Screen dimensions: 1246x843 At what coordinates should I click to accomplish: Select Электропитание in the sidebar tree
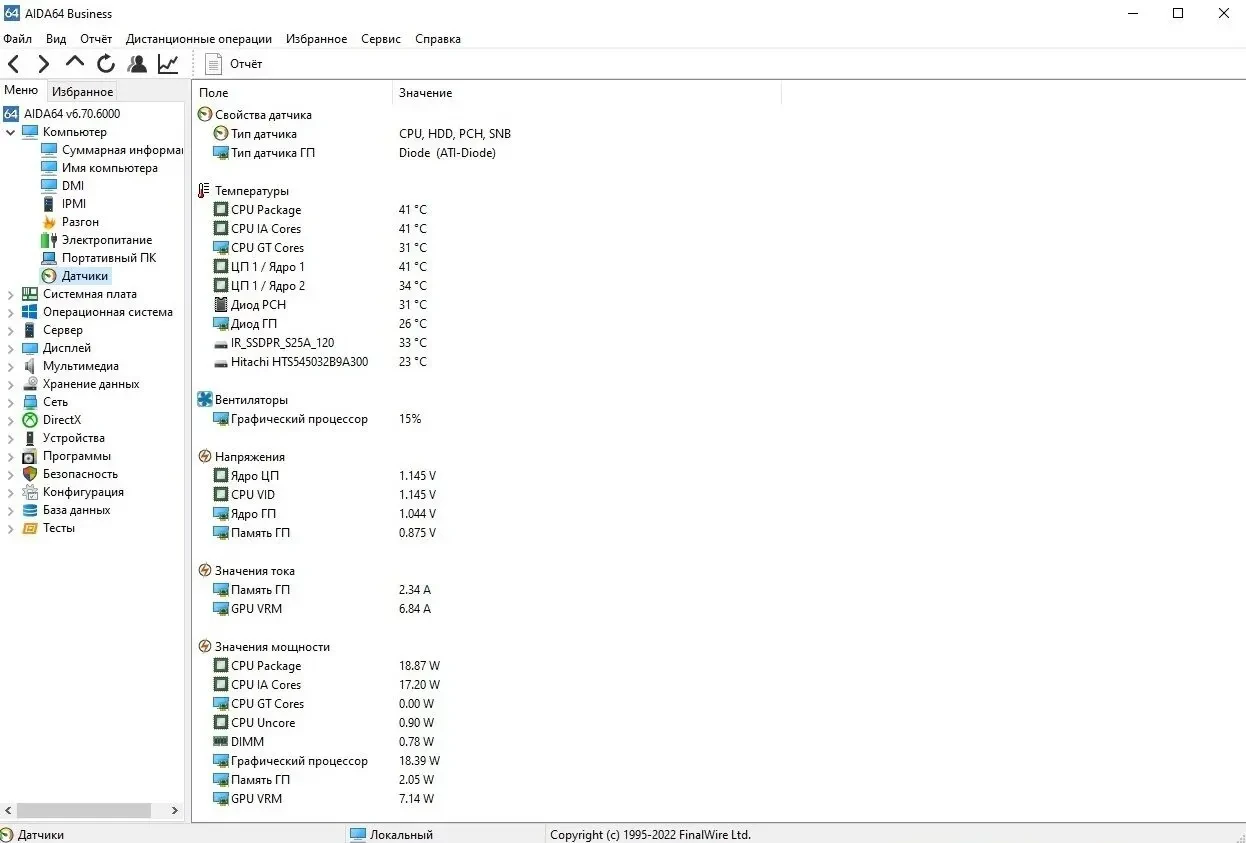click(x=107, y=240)
